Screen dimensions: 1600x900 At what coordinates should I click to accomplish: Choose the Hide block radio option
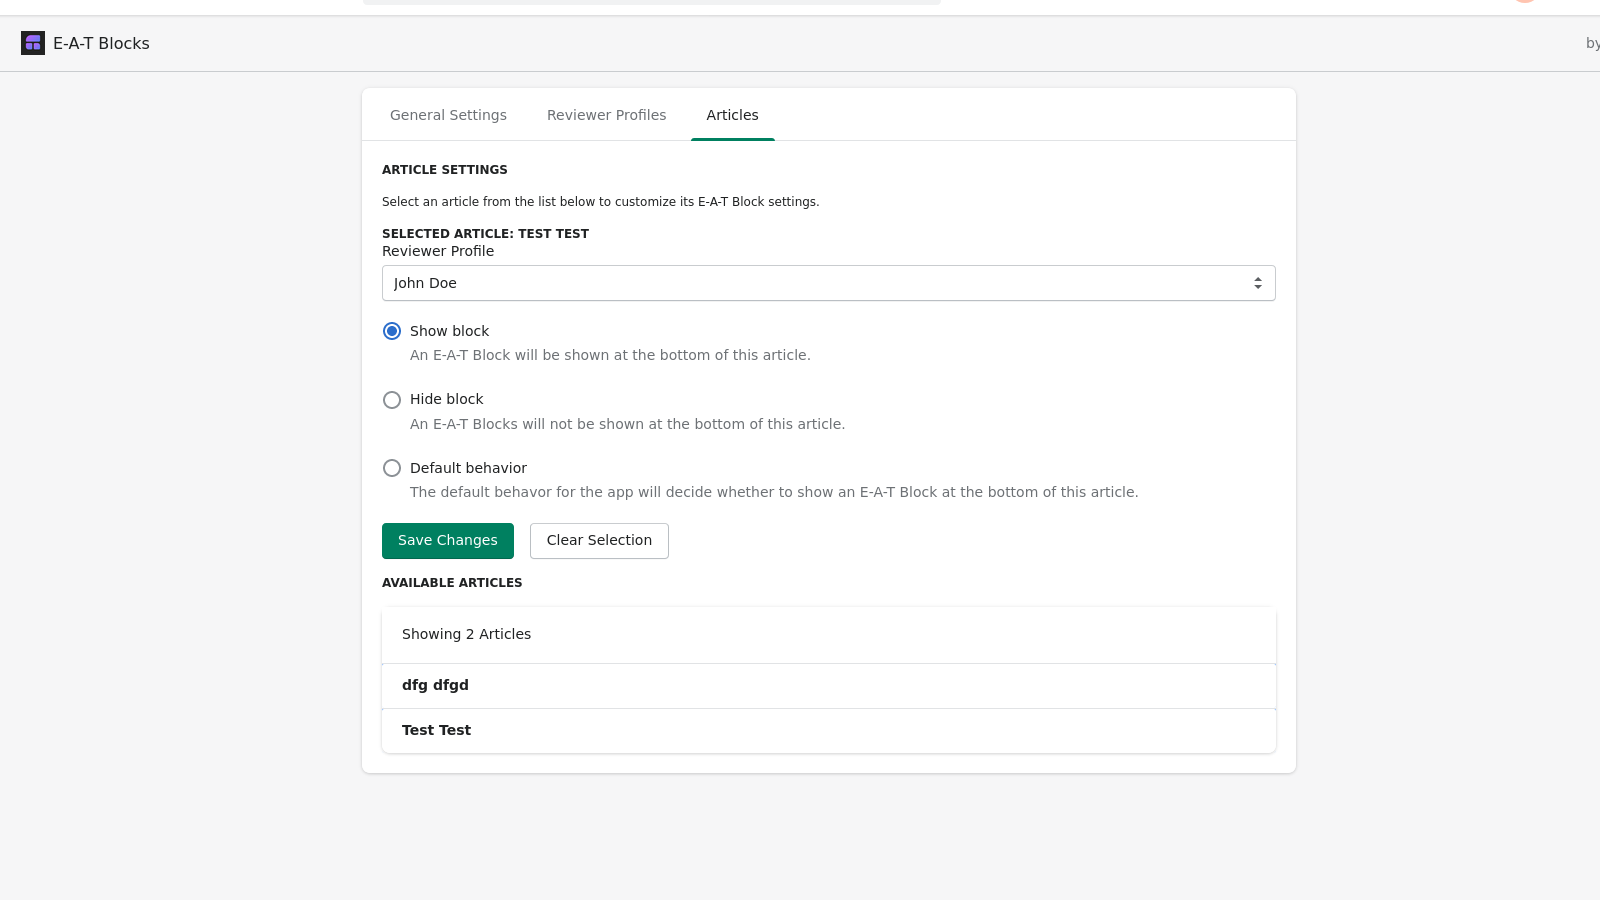tap(392, 400)
